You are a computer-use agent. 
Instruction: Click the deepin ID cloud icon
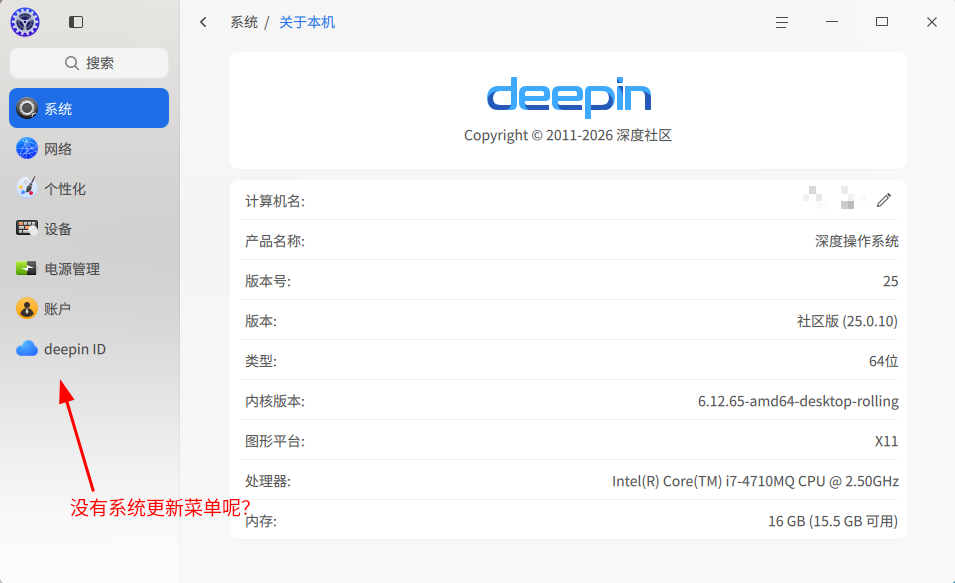point(27,348)
